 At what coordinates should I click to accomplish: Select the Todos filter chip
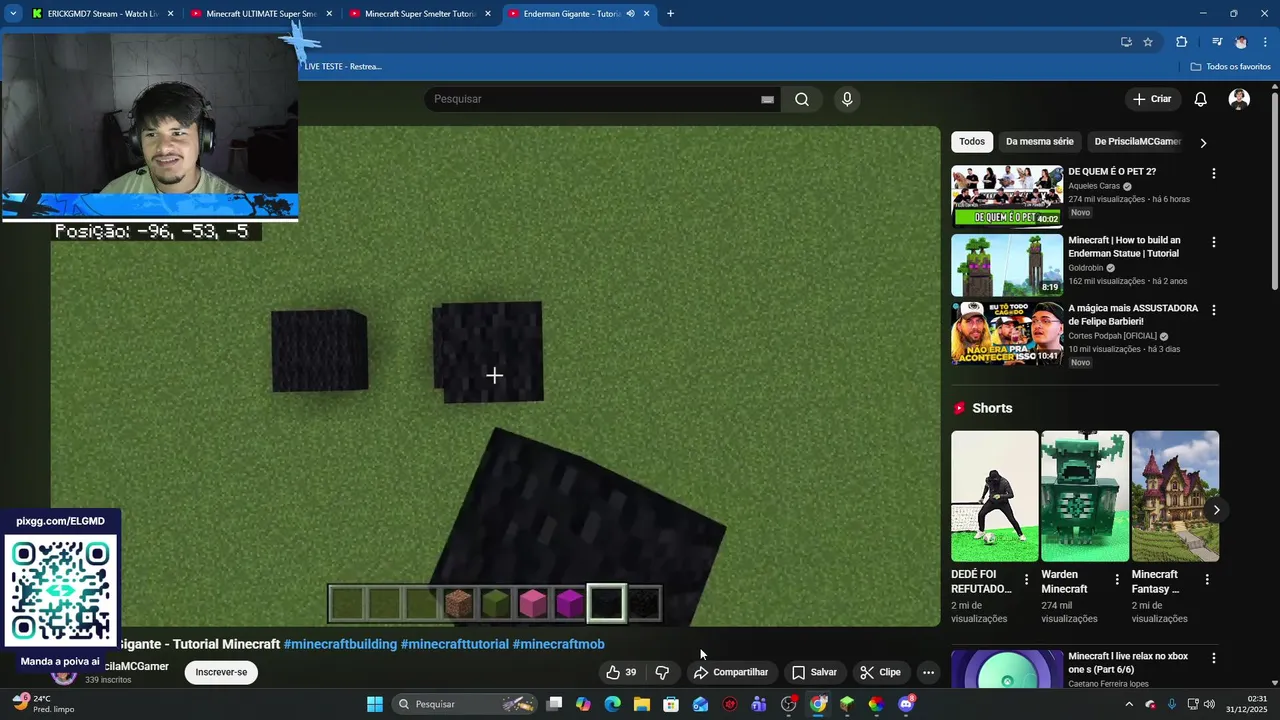[x=972, y=141]
